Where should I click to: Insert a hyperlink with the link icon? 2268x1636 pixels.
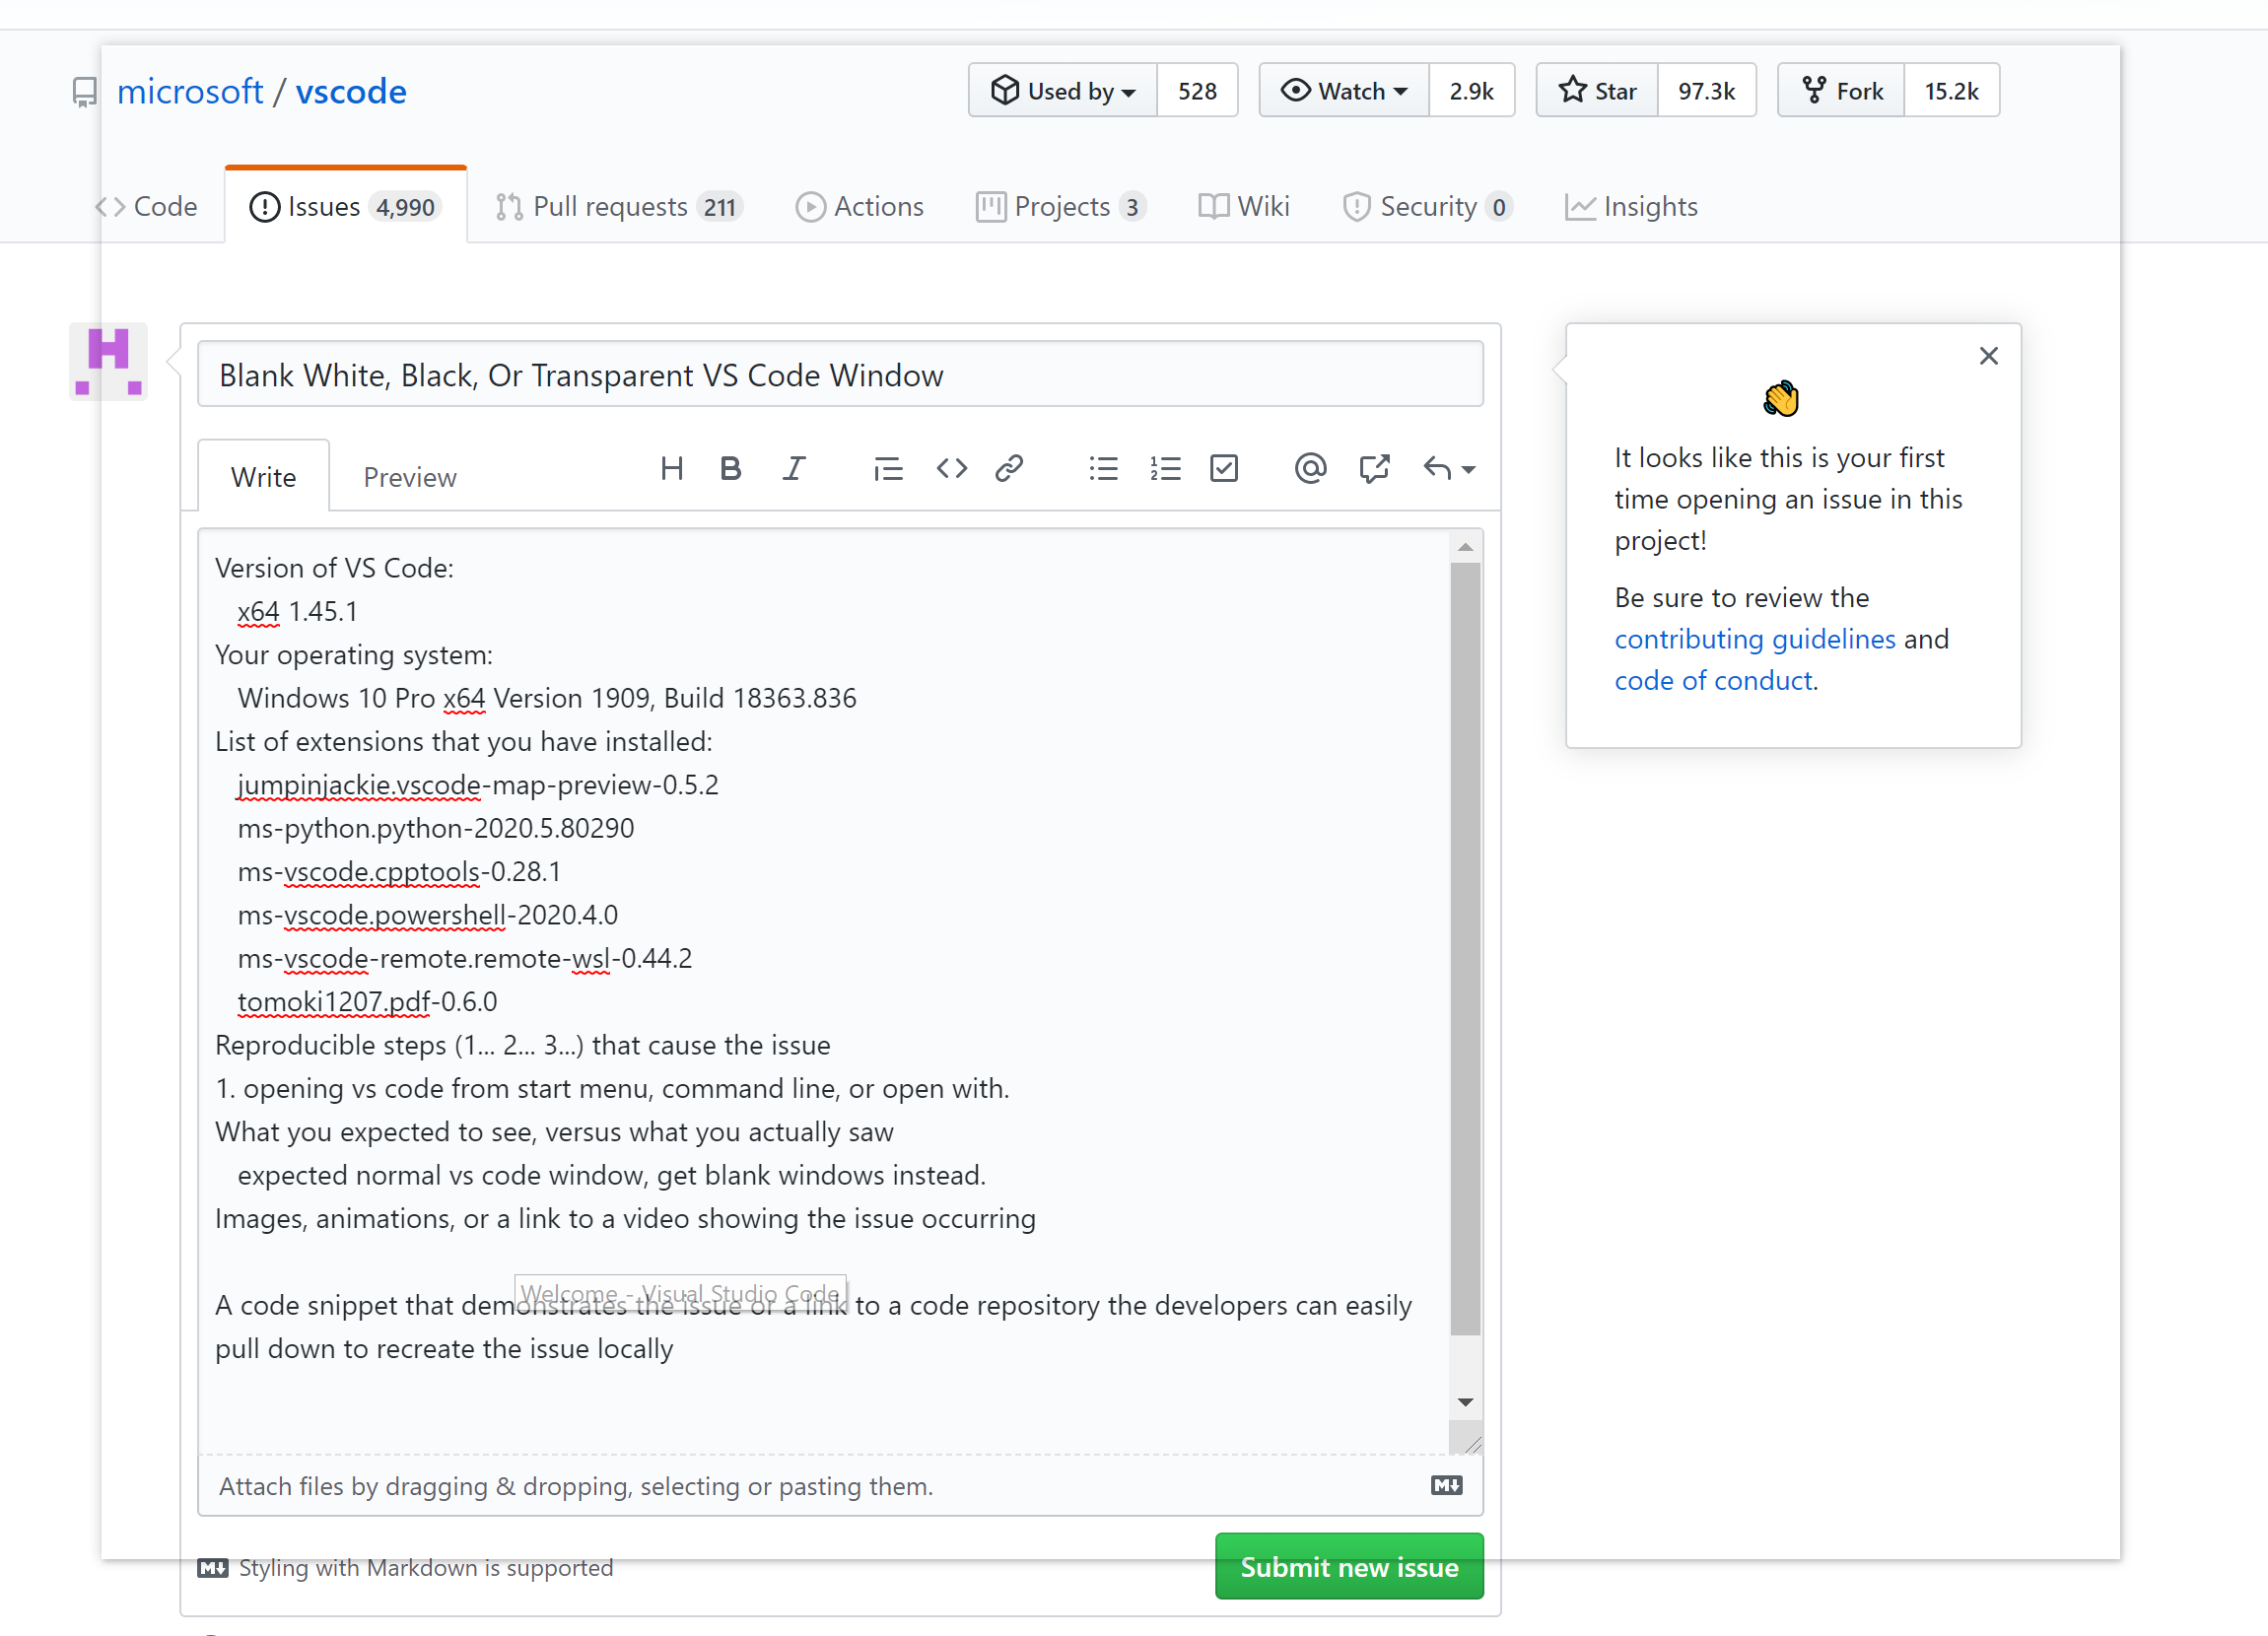[1008, 468]
